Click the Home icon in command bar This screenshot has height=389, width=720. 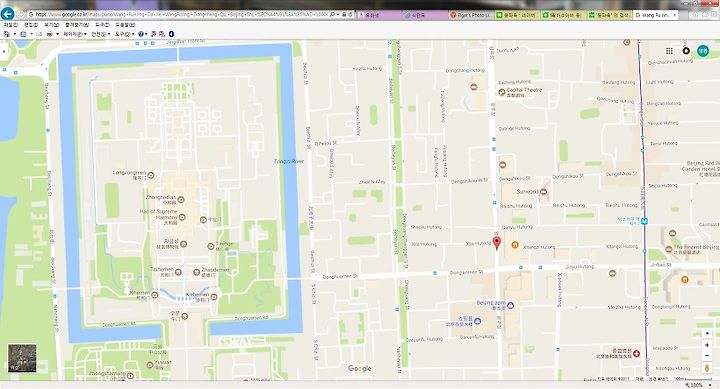click(x=6, y=34)
